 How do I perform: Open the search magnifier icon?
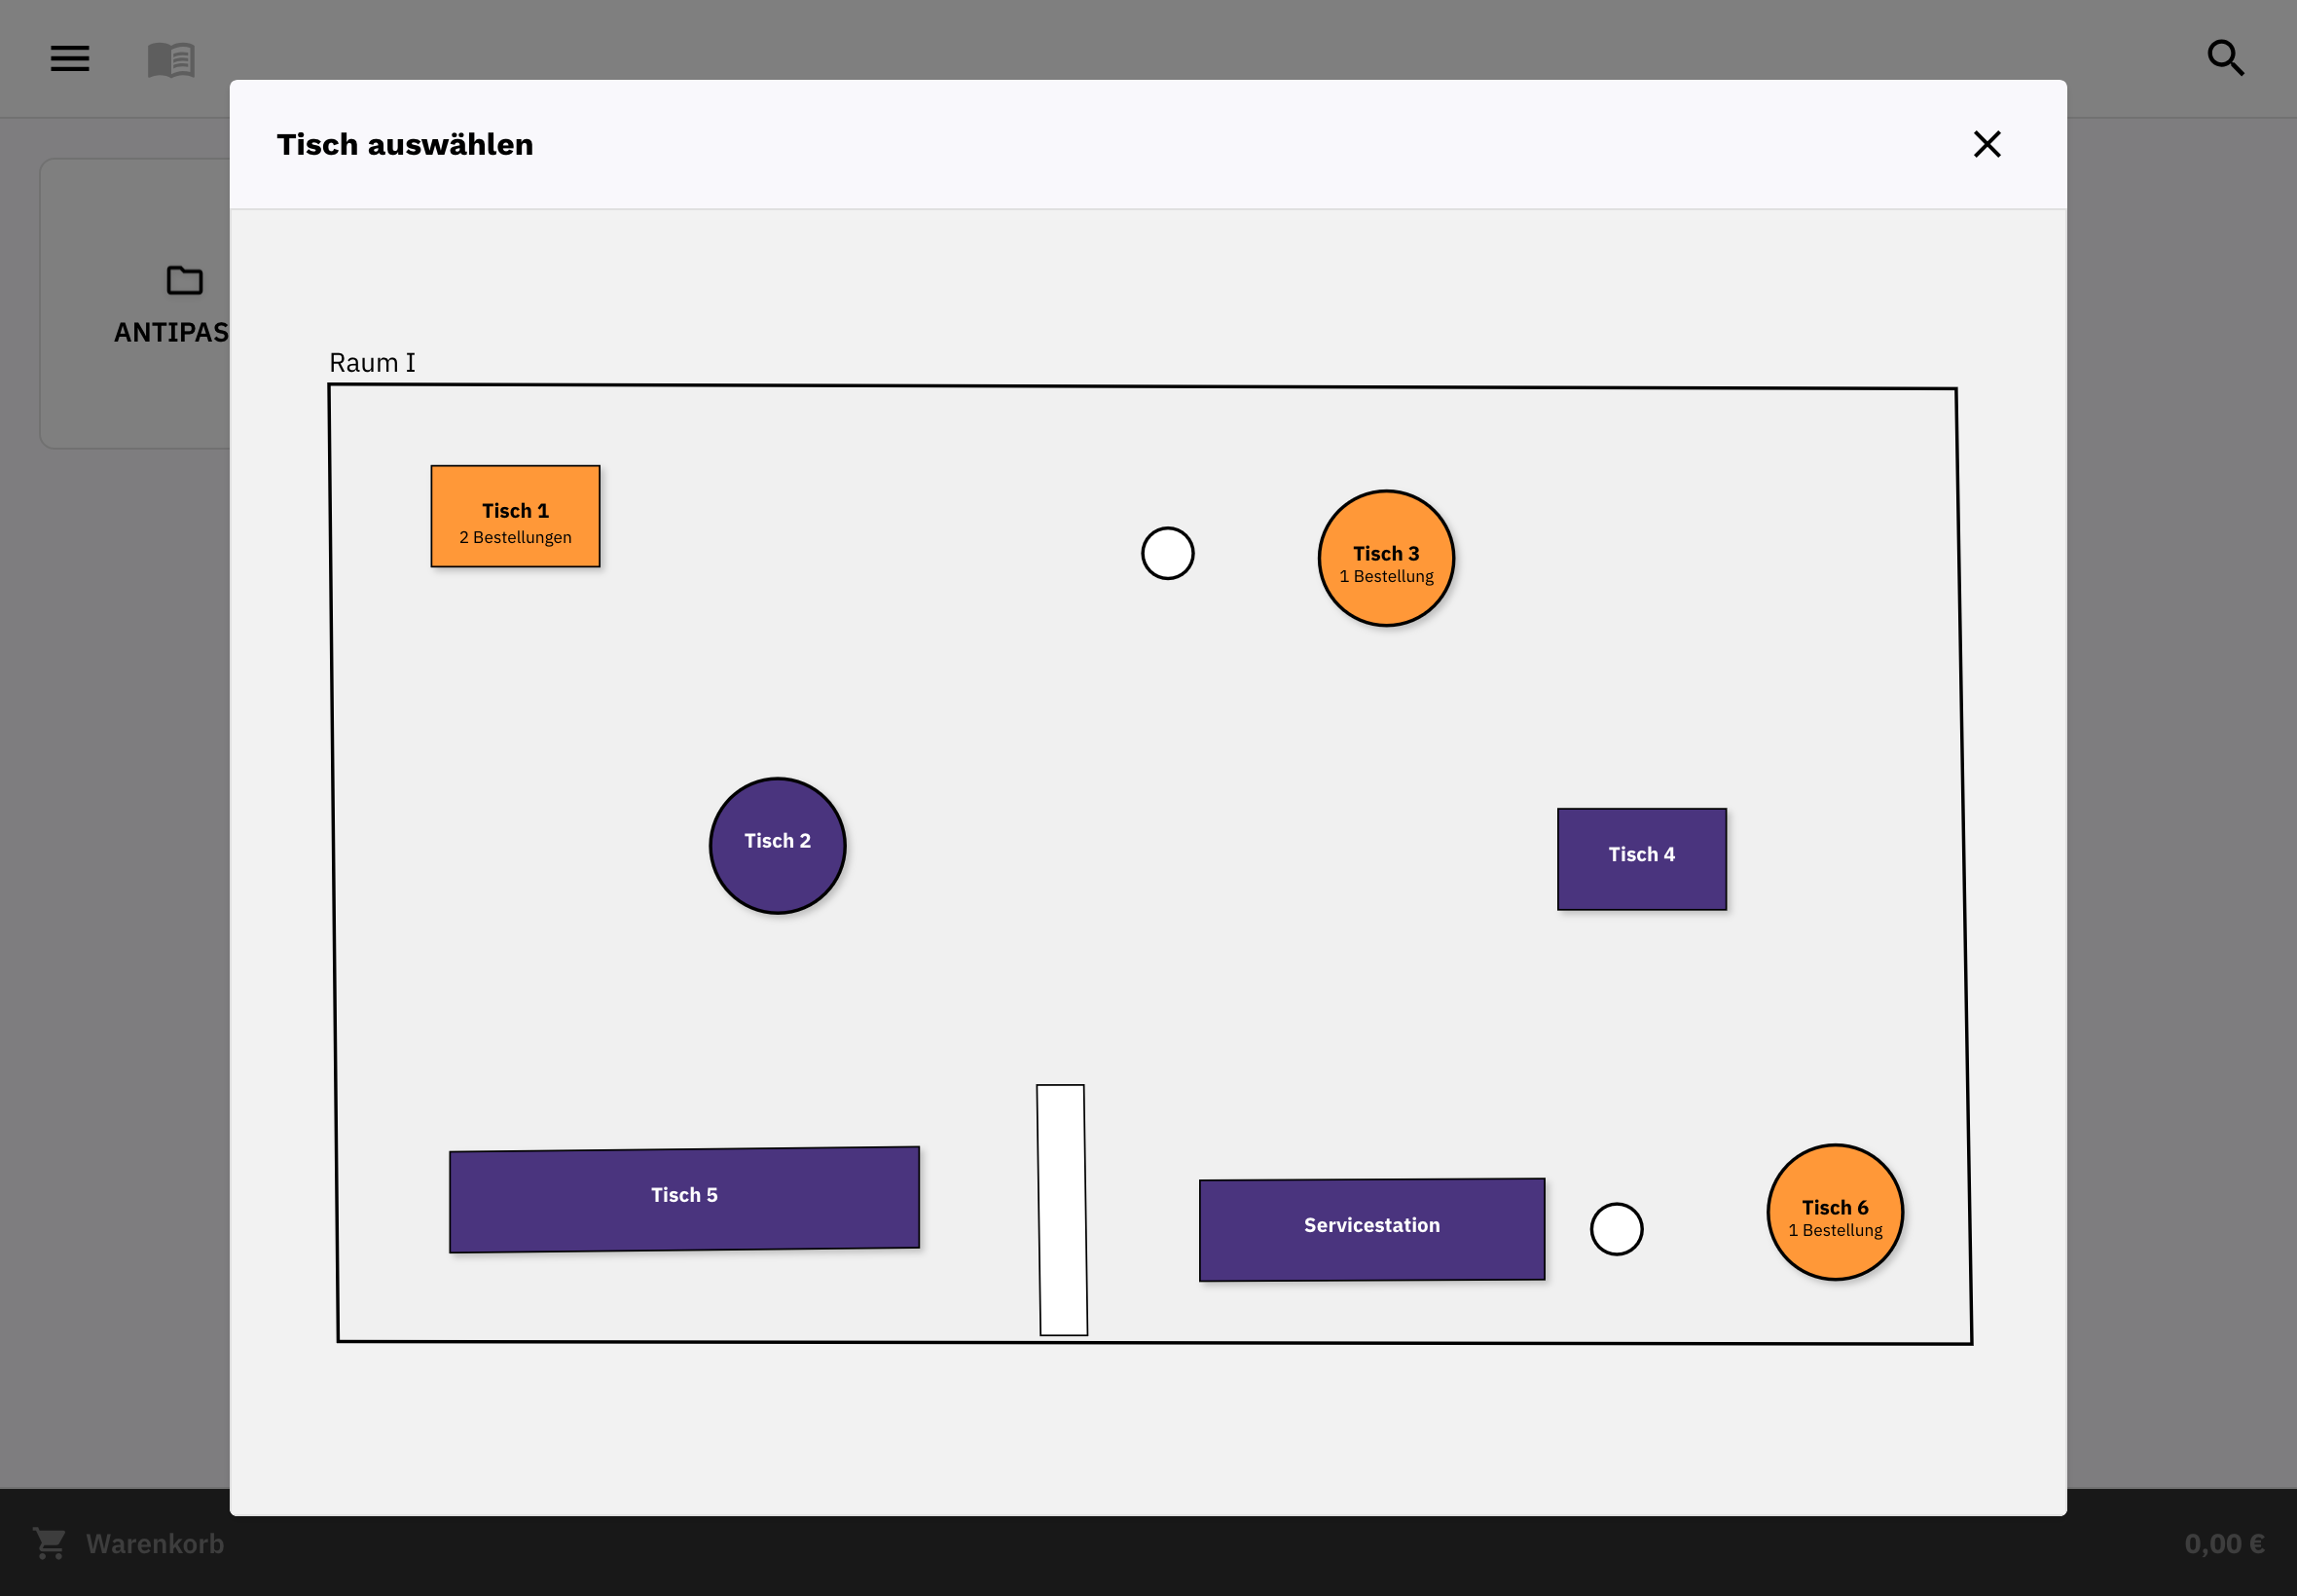[2225, 58]
